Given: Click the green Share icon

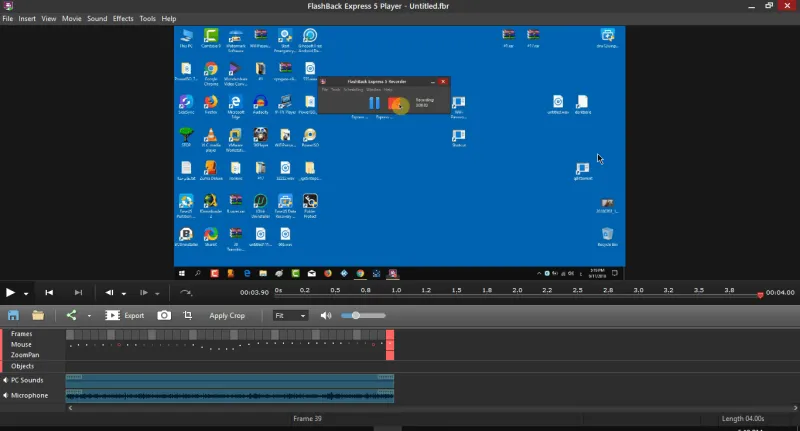Looking at the screenshot, I should point(71,315).
